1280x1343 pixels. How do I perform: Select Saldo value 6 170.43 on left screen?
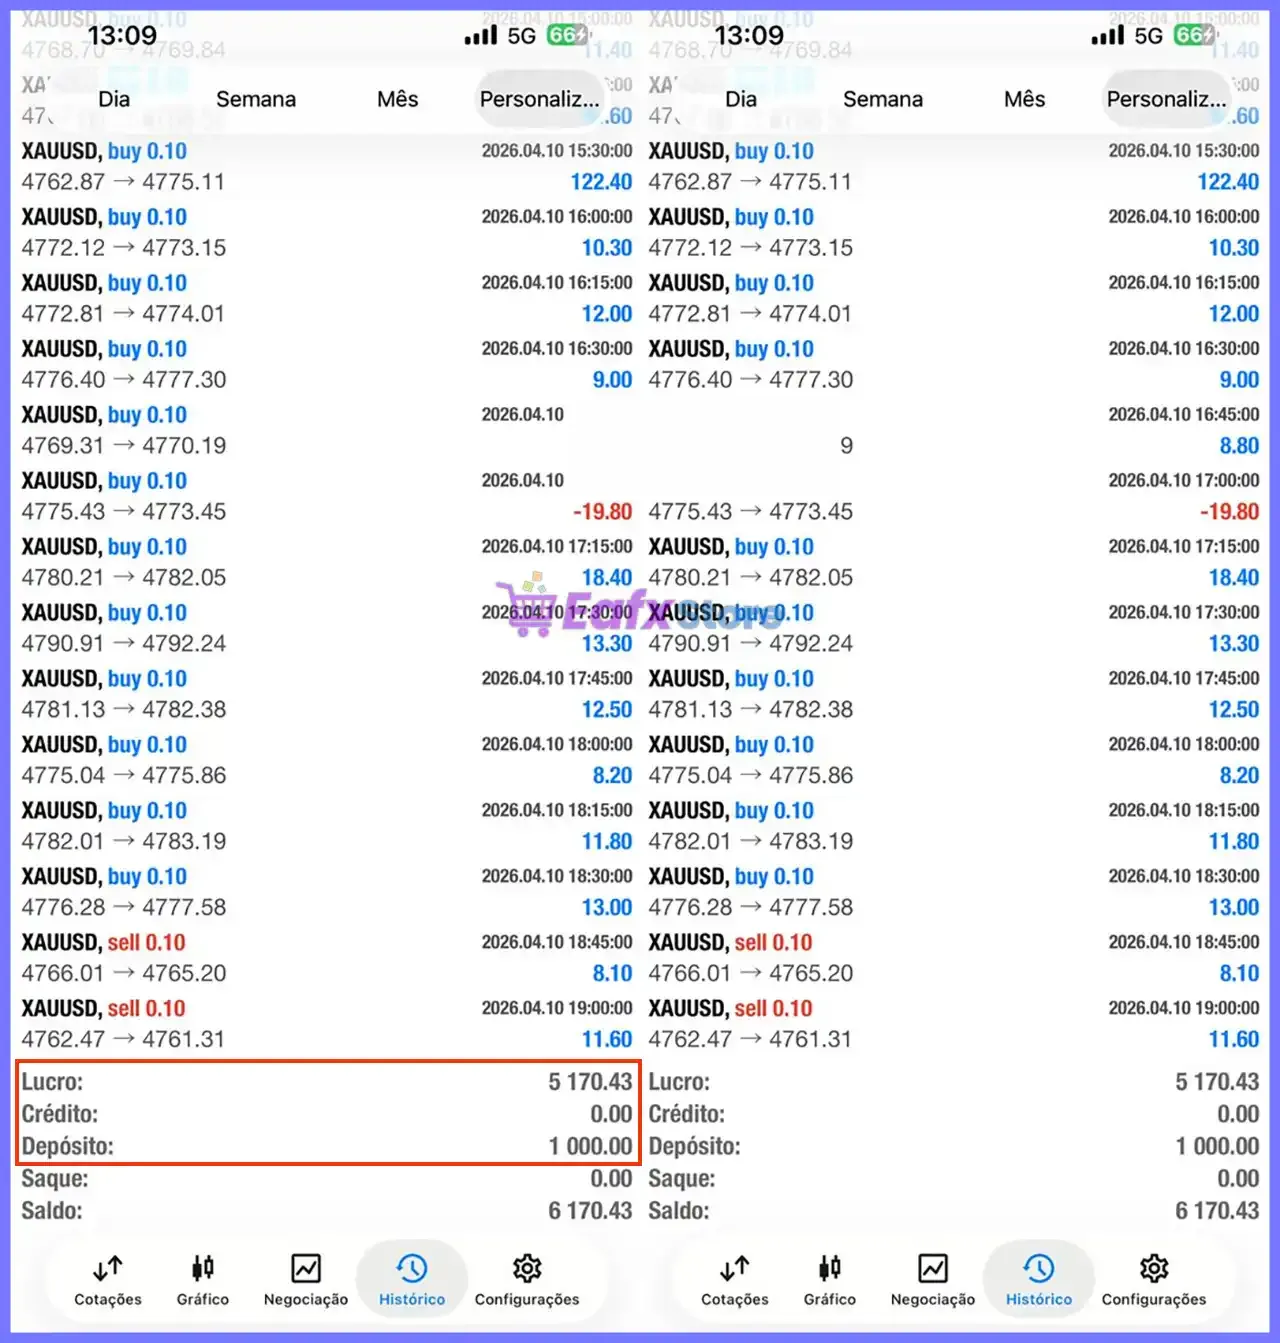(x=591, y=1211)
